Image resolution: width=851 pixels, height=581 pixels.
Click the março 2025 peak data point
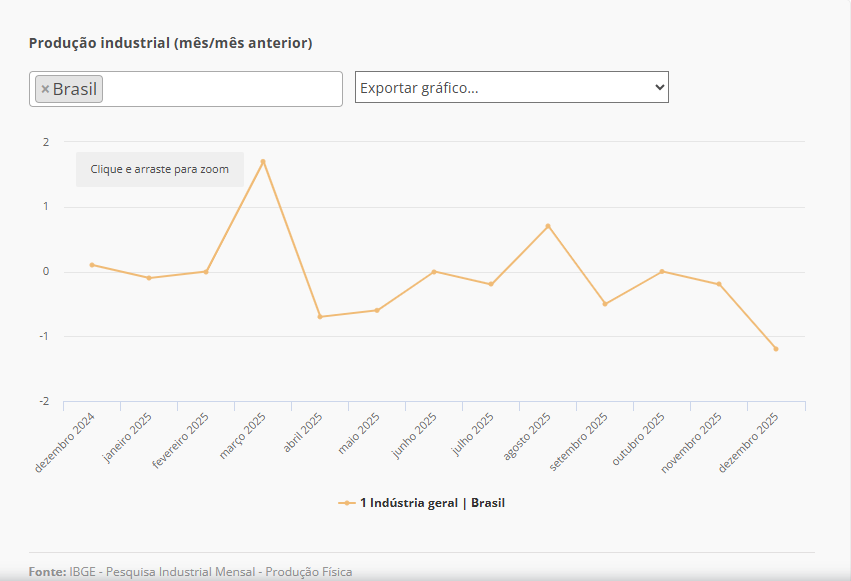[263, 161]
